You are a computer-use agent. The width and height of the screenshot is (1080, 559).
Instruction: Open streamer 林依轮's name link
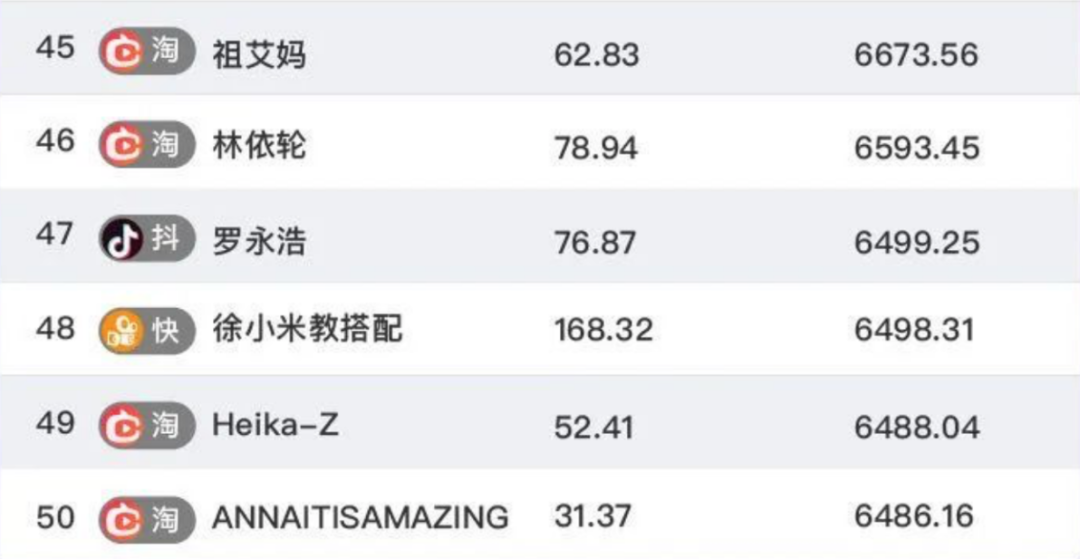coord(259,146)
